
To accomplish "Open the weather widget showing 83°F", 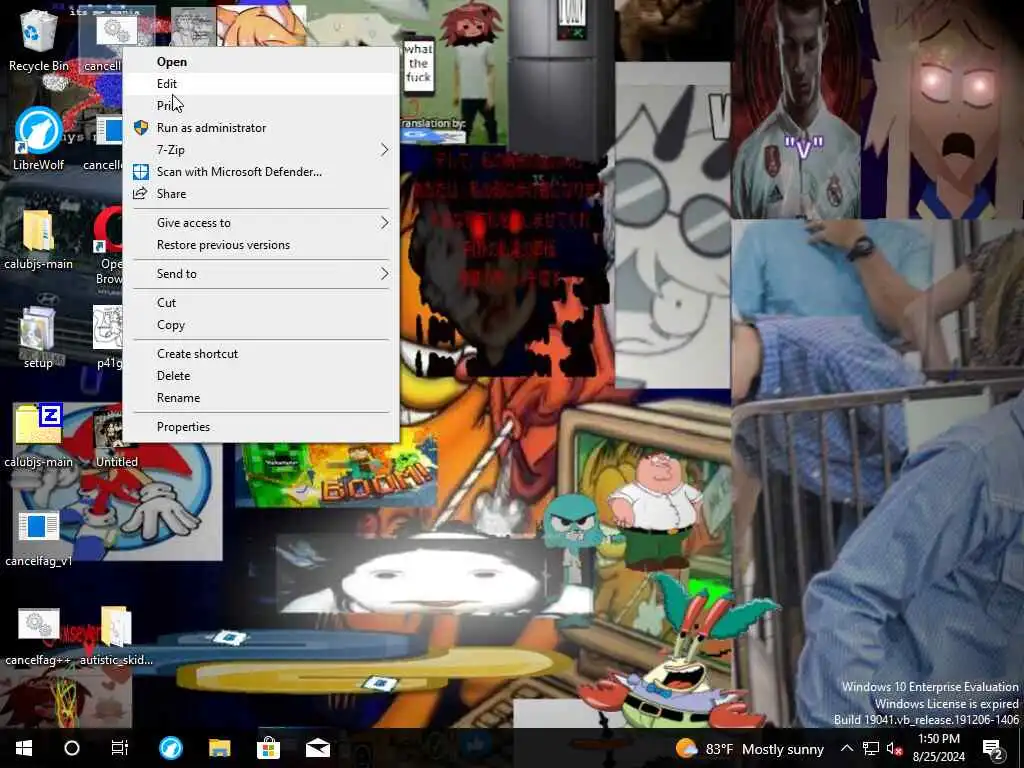I will [750, 749].
